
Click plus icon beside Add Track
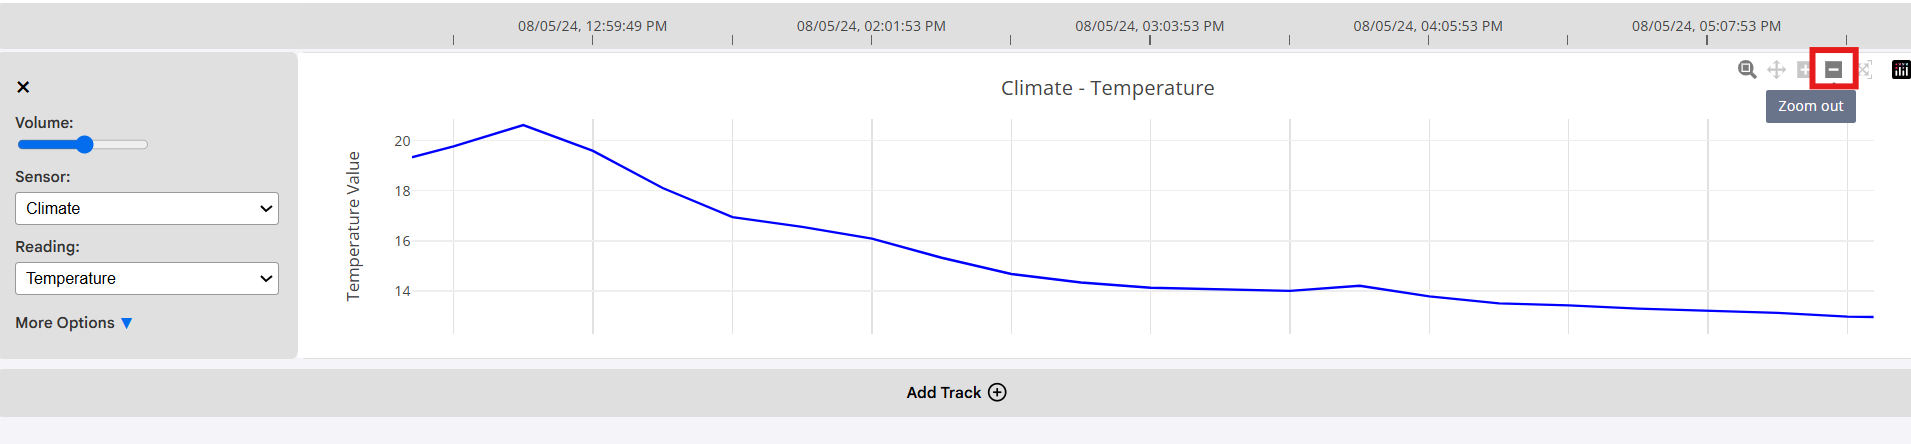point(997,392)
